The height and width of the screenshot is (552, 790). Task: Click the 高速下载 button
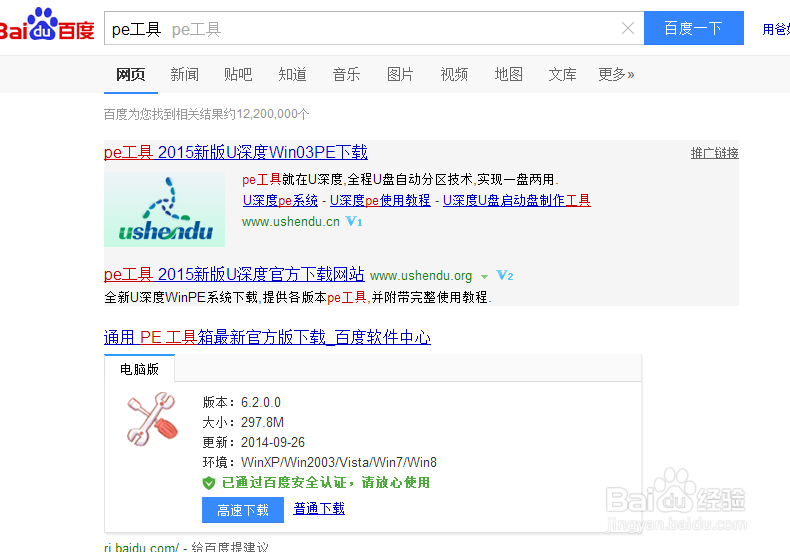click(243, 510)
